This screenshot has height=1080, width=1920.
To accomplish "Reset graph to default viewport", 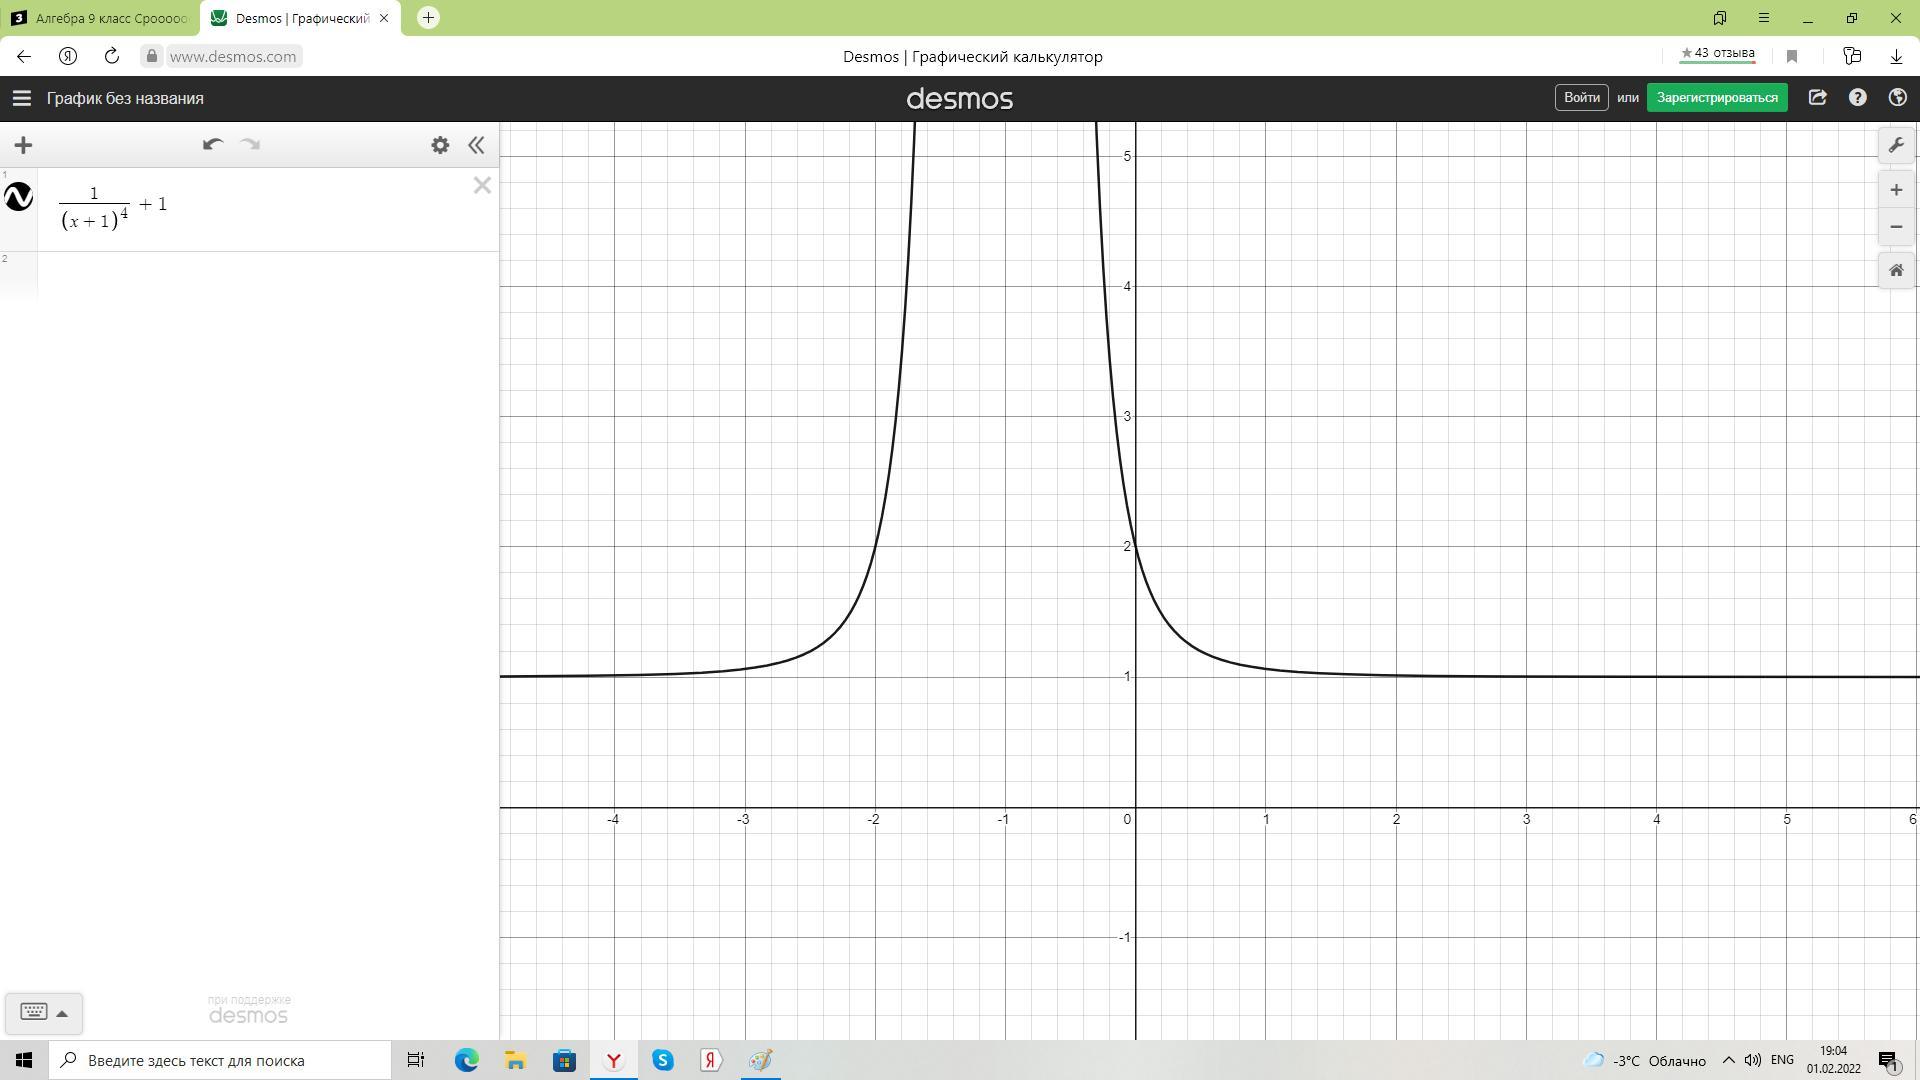I will [1896, 270].
